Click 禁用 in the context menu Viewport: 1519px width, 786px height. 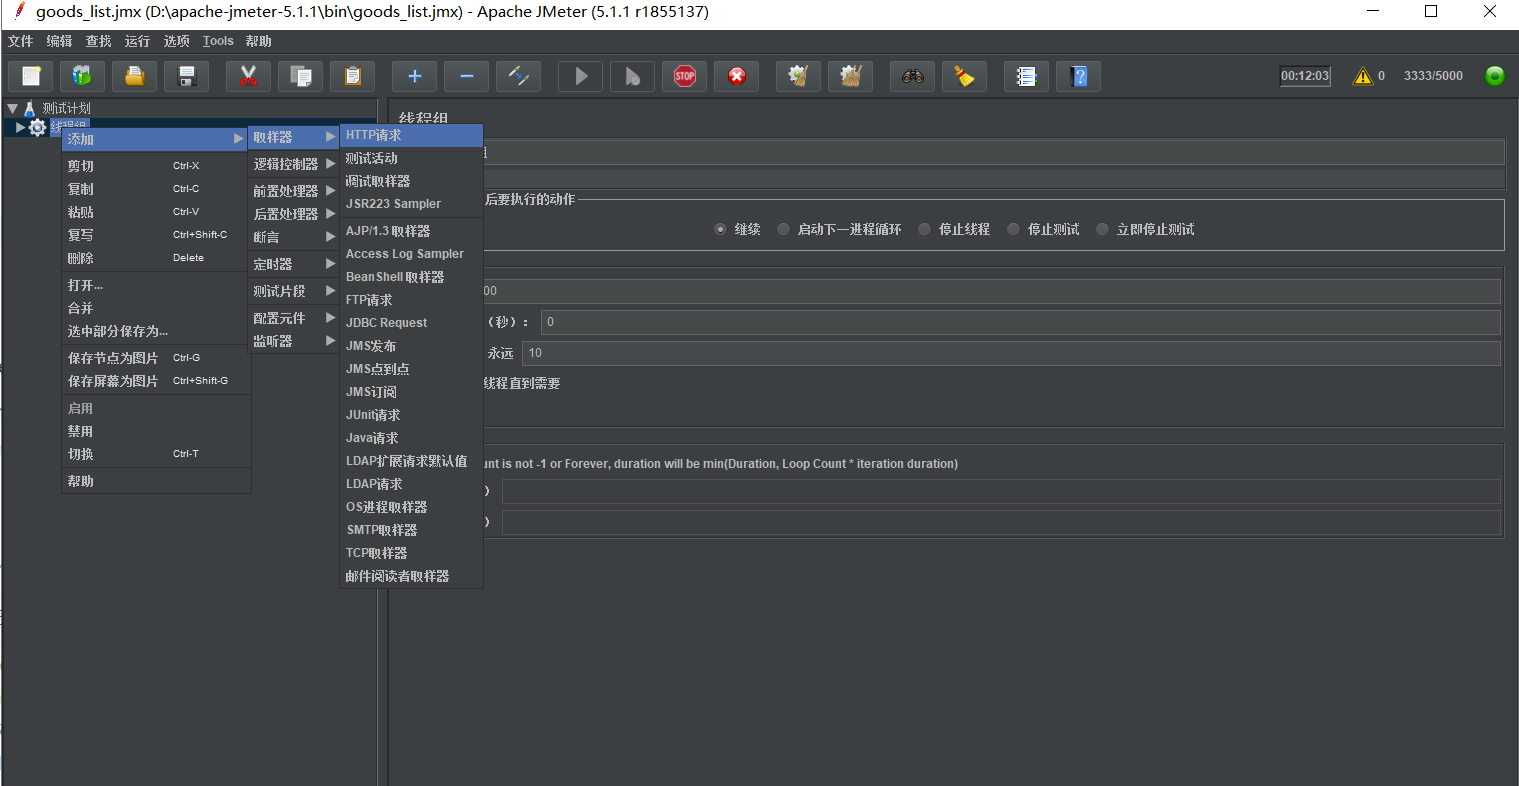[156, 431]
